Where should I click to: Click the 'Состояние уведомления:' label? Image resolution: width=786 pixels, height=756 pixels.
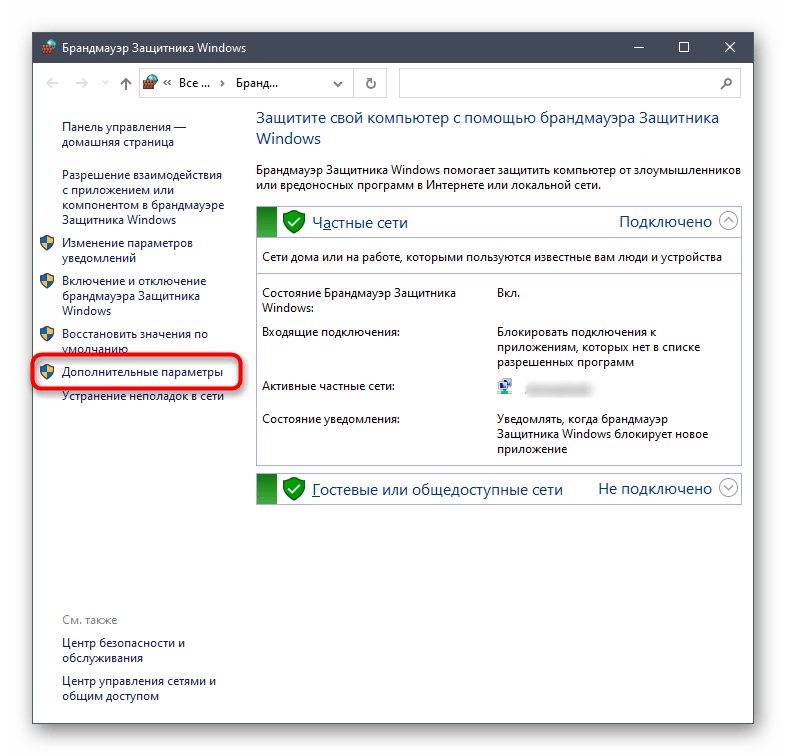[x=331, y=419]
